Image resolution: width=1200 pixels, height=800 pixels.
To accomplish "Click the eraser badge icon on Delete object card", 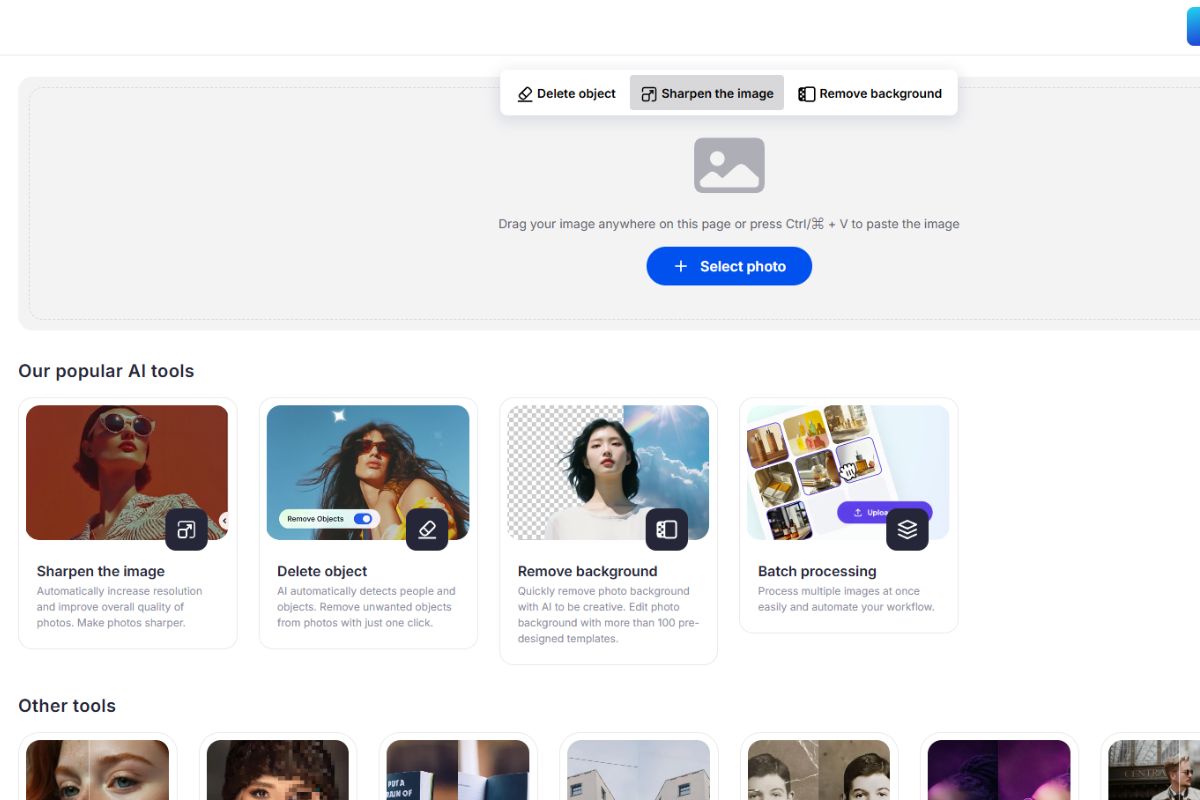I will pos(427,529).
